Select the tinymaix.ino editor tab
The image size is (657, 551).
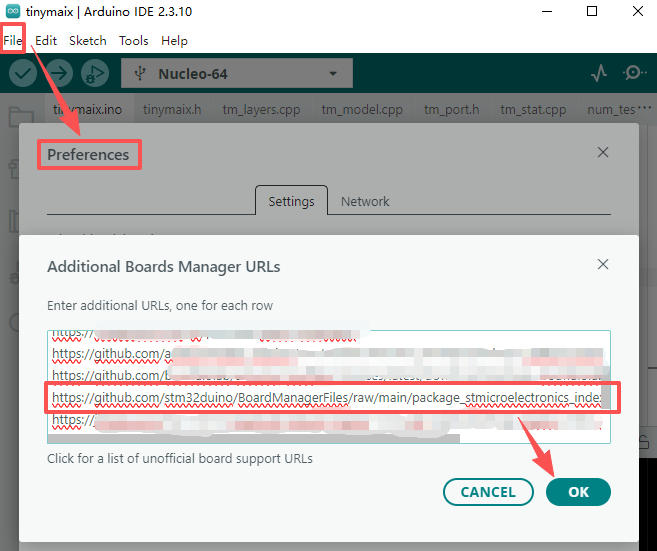click(87, 109)
